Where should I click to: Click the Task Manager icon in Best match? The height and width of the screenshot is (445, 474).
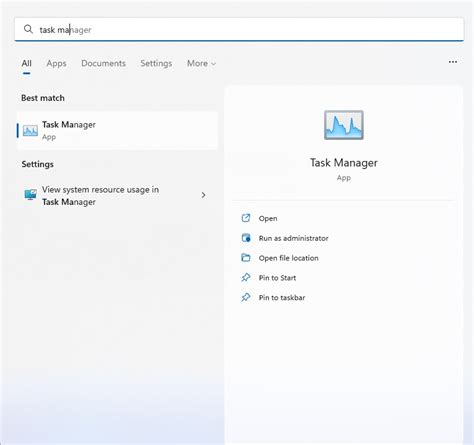coord(30,130)
